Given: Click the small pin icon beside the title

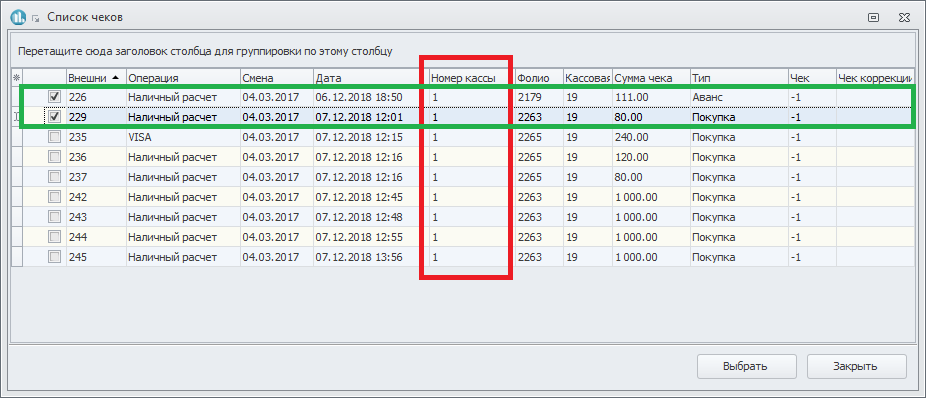Looking at the screenshot, I should coord(35,19).
